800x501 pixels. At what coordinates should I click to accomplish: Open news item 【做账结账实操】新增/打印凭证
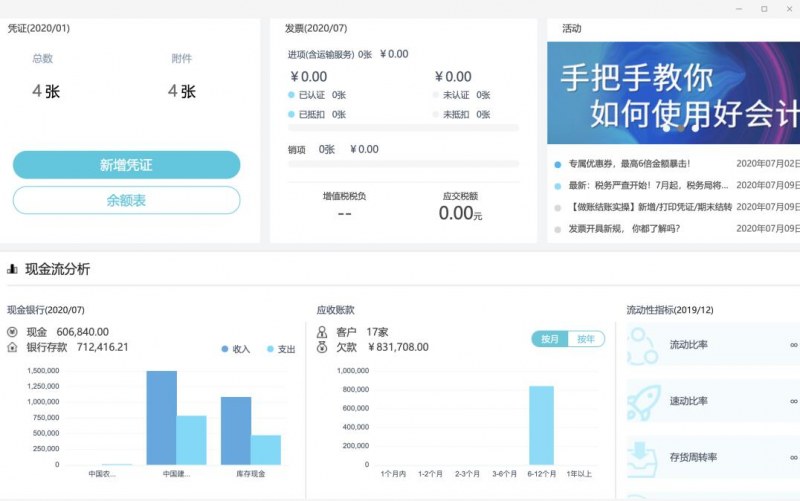coord(650,207)
